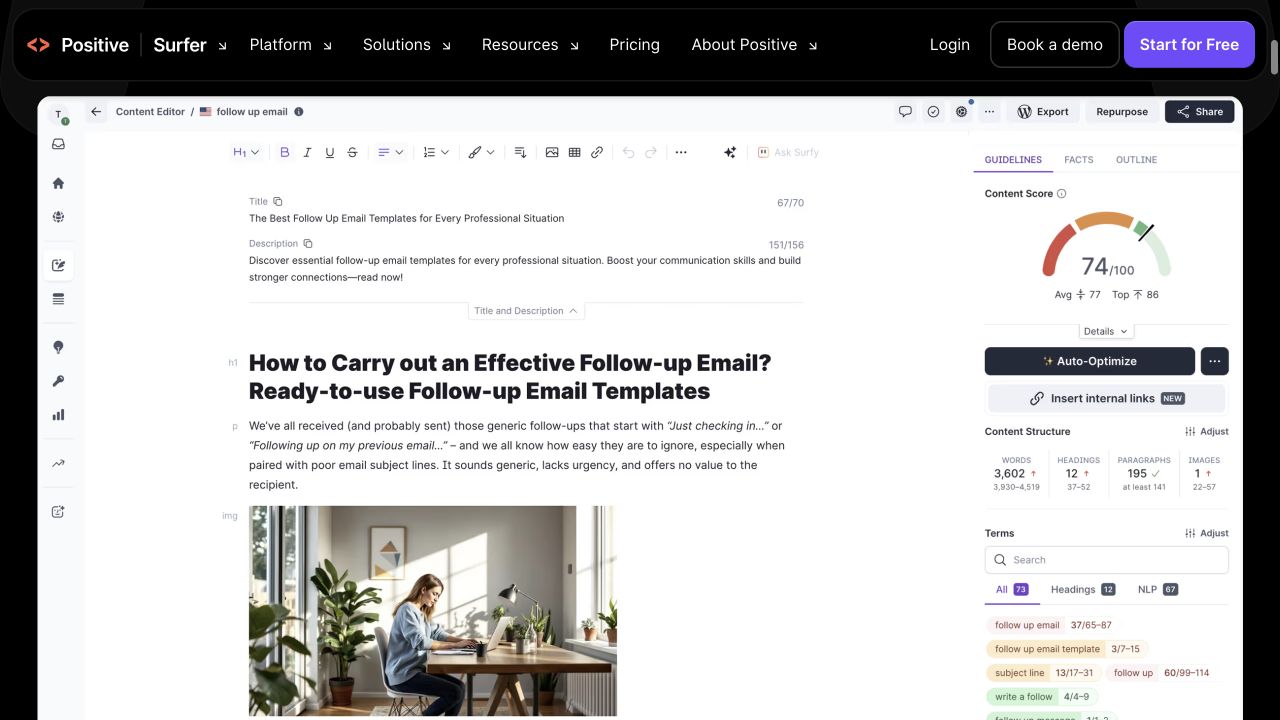Go back using the arrow beside Content Editor
Image resolution: width=1280 pixels, height=720 pixels.
96,112
